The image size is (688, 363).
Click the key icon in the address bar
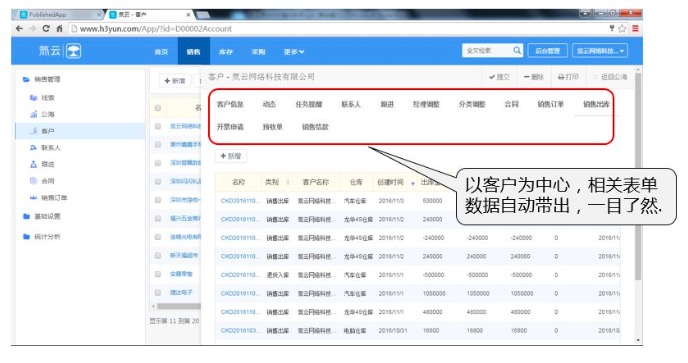[612, 29]
